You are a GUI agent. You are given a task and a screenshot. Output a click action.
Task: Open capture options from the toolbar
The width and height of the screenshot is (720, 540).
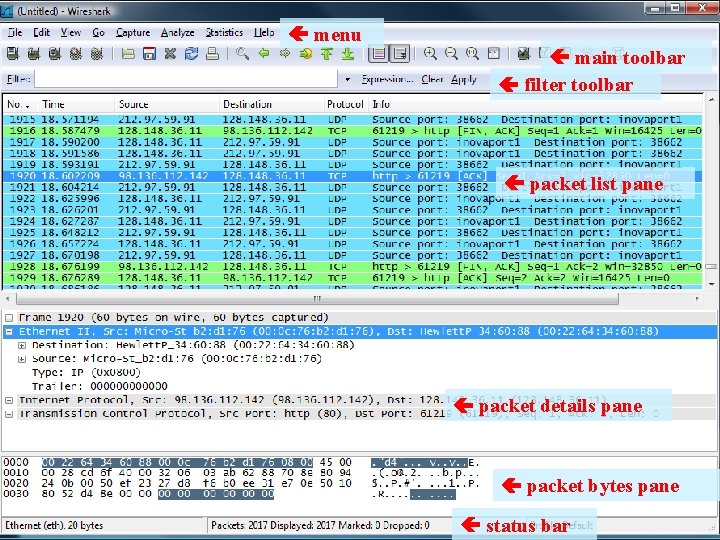[x=34, y=54]
